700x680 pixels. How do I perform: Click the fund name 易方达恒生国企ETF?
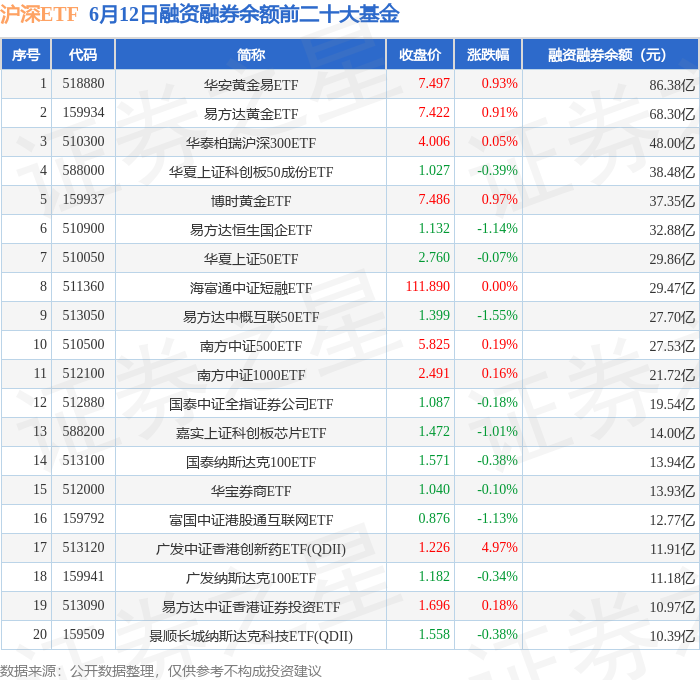click(251, 230)
